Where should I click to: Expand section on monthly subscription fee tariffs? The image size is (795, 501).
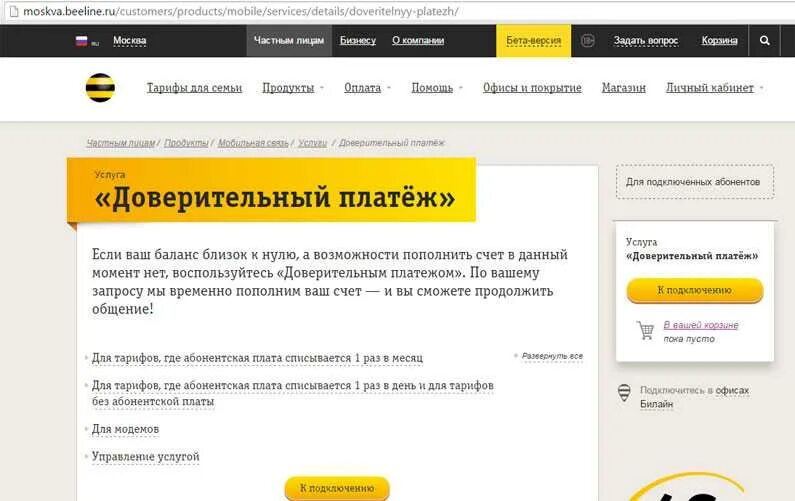(x=257, y=358)
